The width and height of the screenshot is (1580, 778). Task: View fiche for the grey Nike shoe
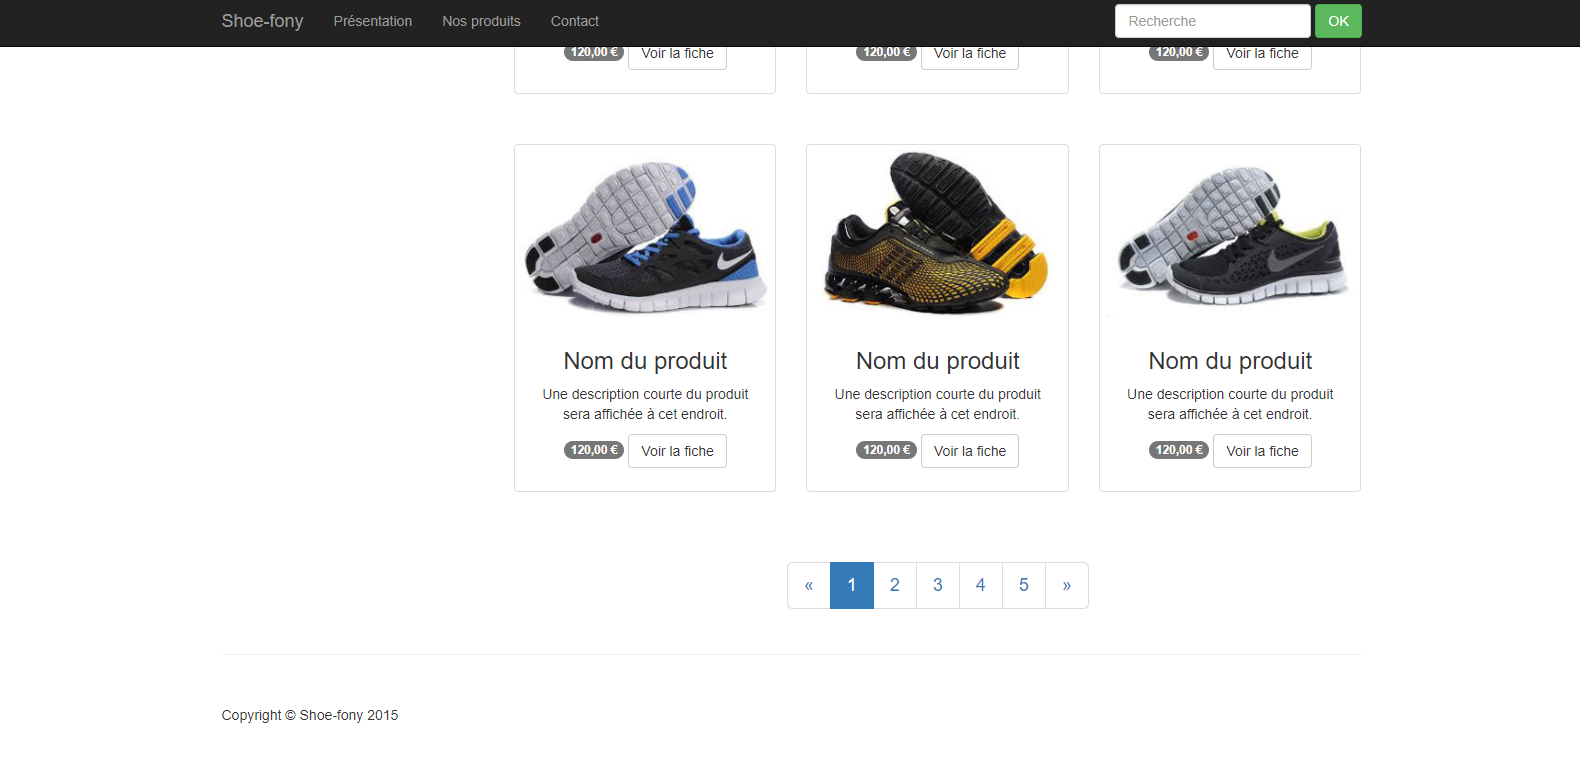tap(1261, 451)
